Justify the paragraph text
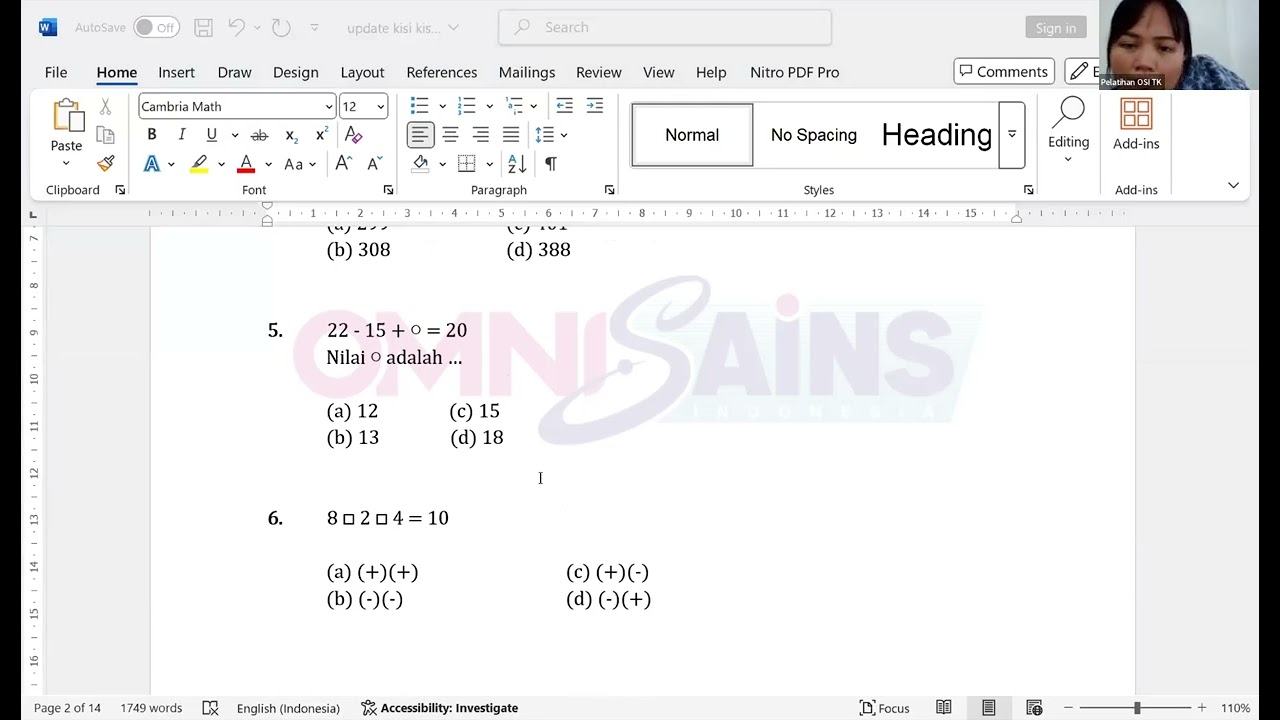Screen dimensions: 1280x720 coord(511,135)
